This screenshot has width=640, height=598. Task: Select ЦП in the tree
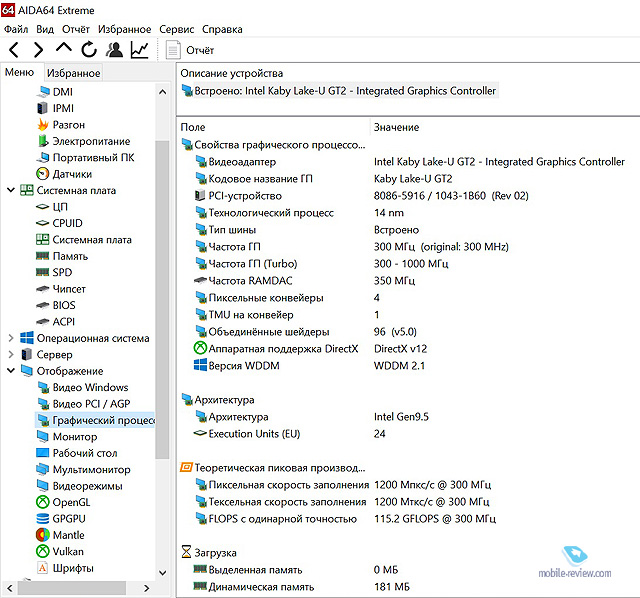52,207
